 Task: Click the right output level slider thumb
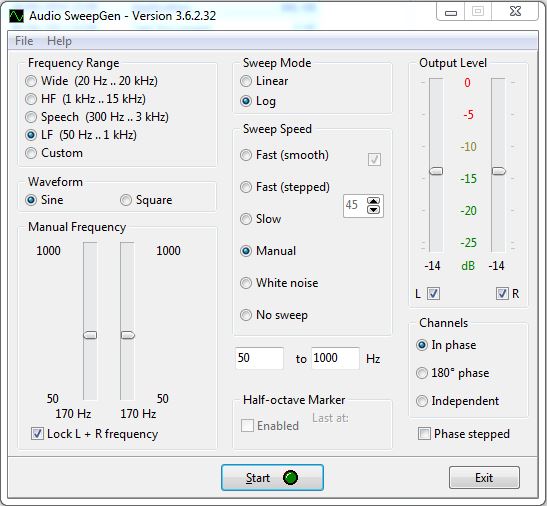point(498,171)
